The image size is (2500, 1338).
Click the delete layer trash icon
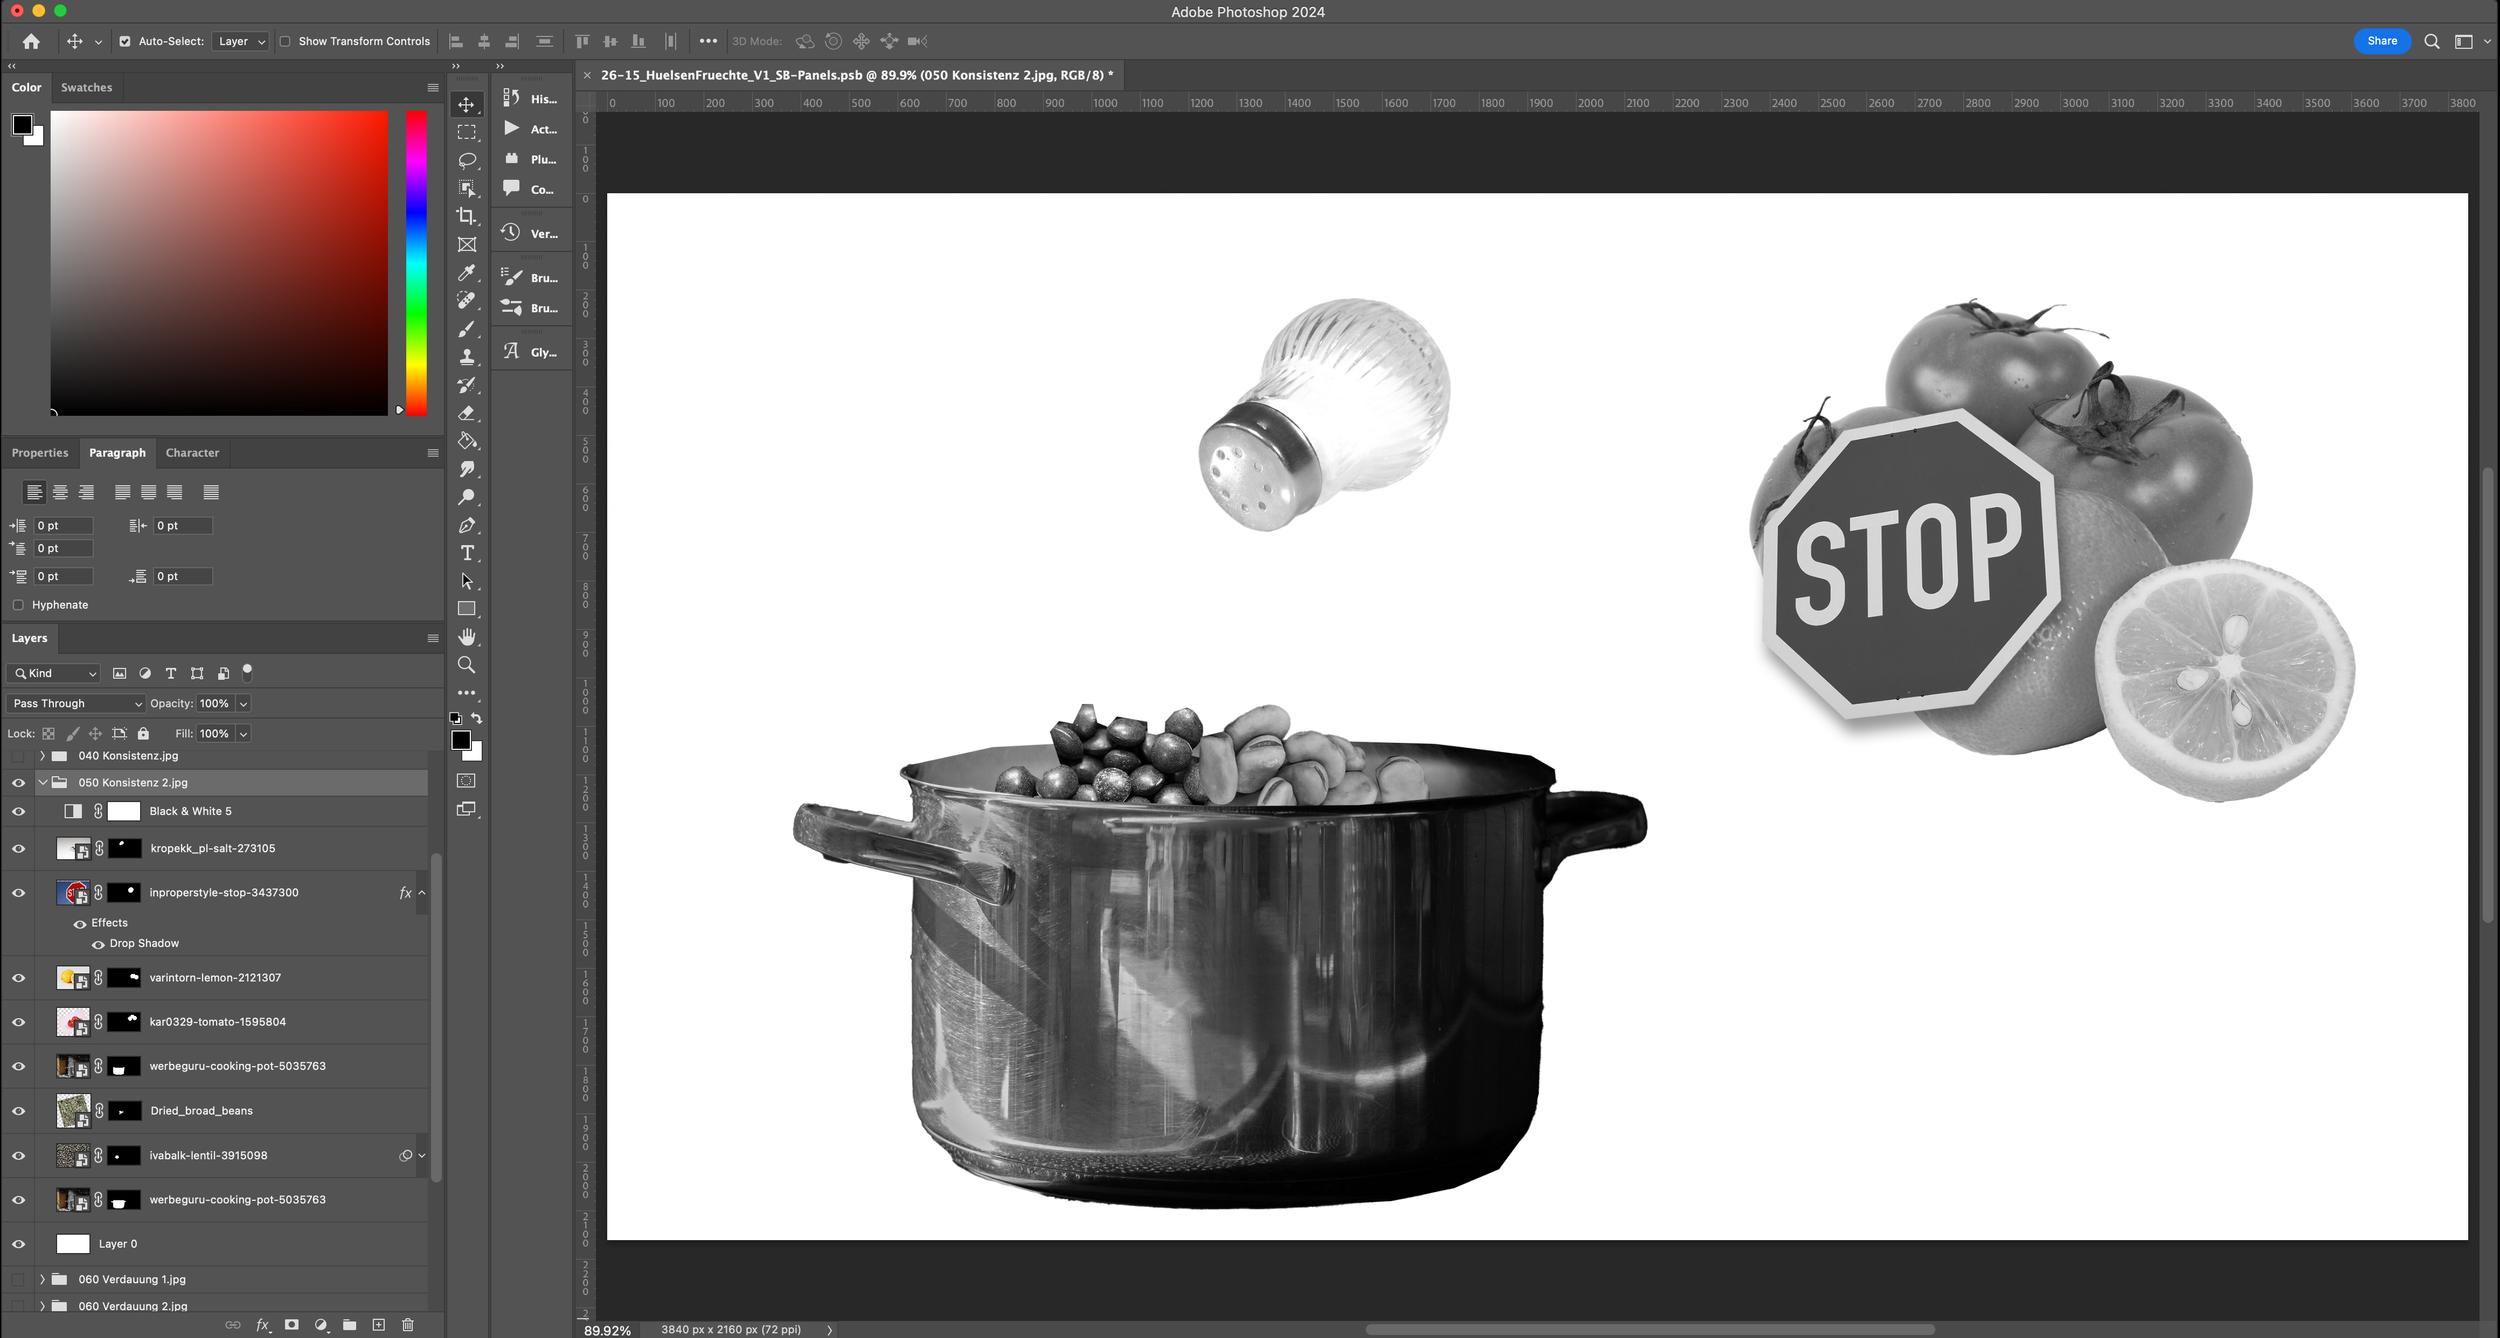coord(407,1324)
